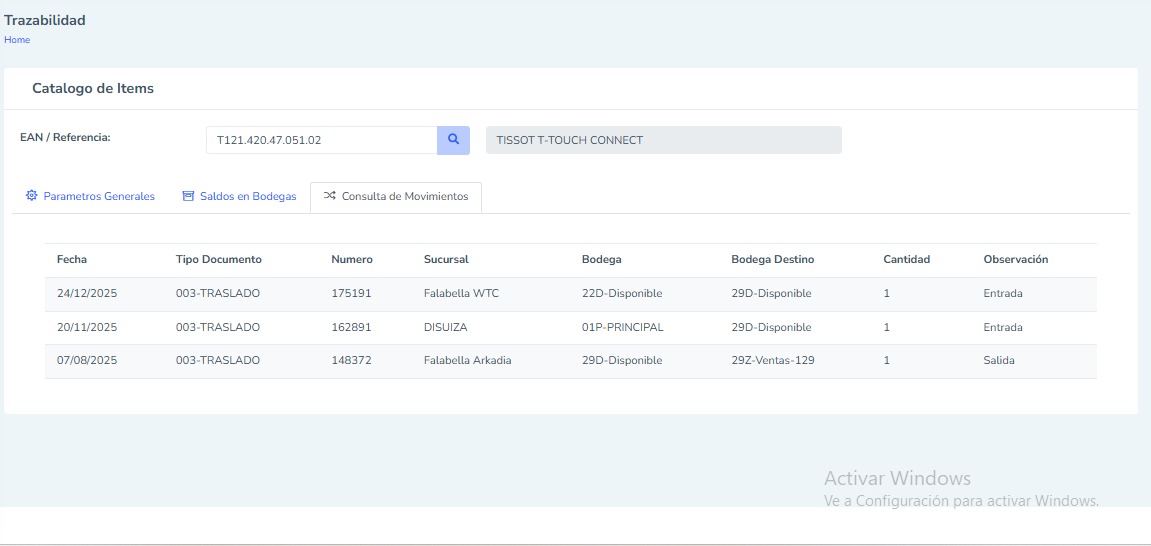Click the box icon beside Saldos en Bodegas

(188, 196)
